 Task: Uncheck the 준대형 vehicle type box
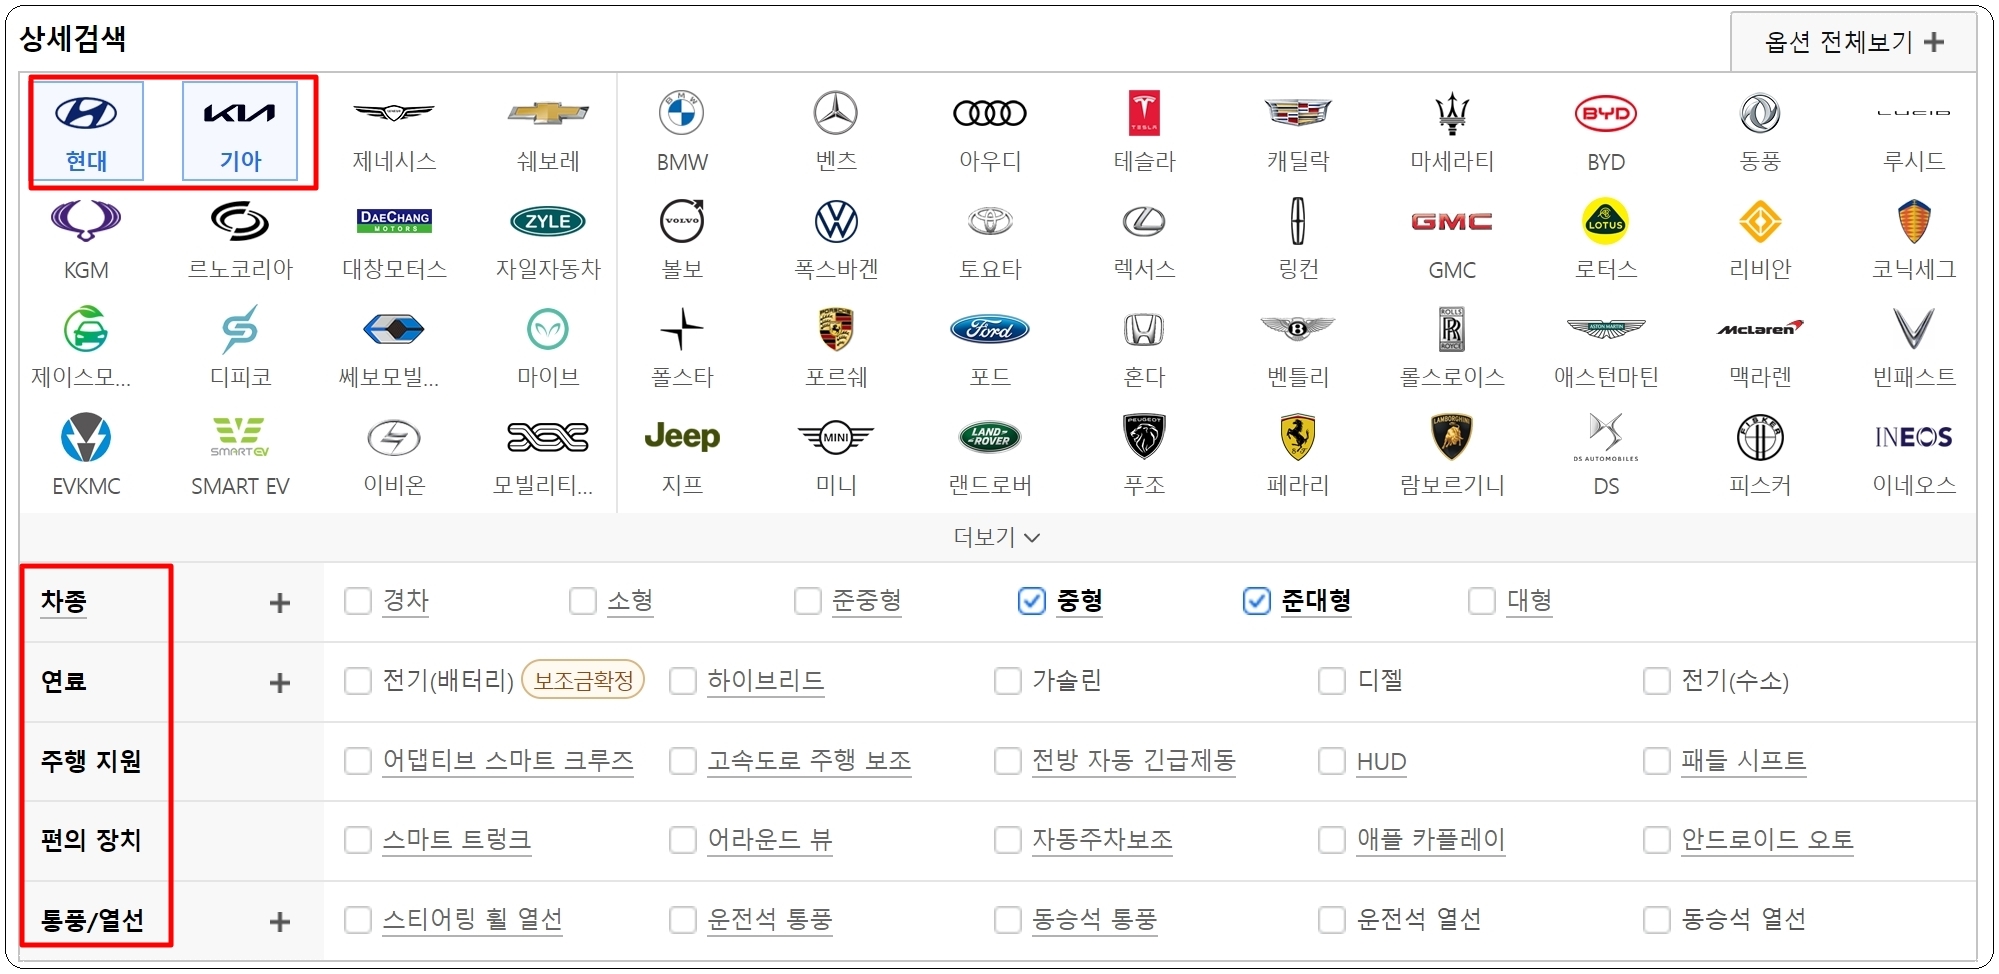click(x=1256, y=601)
